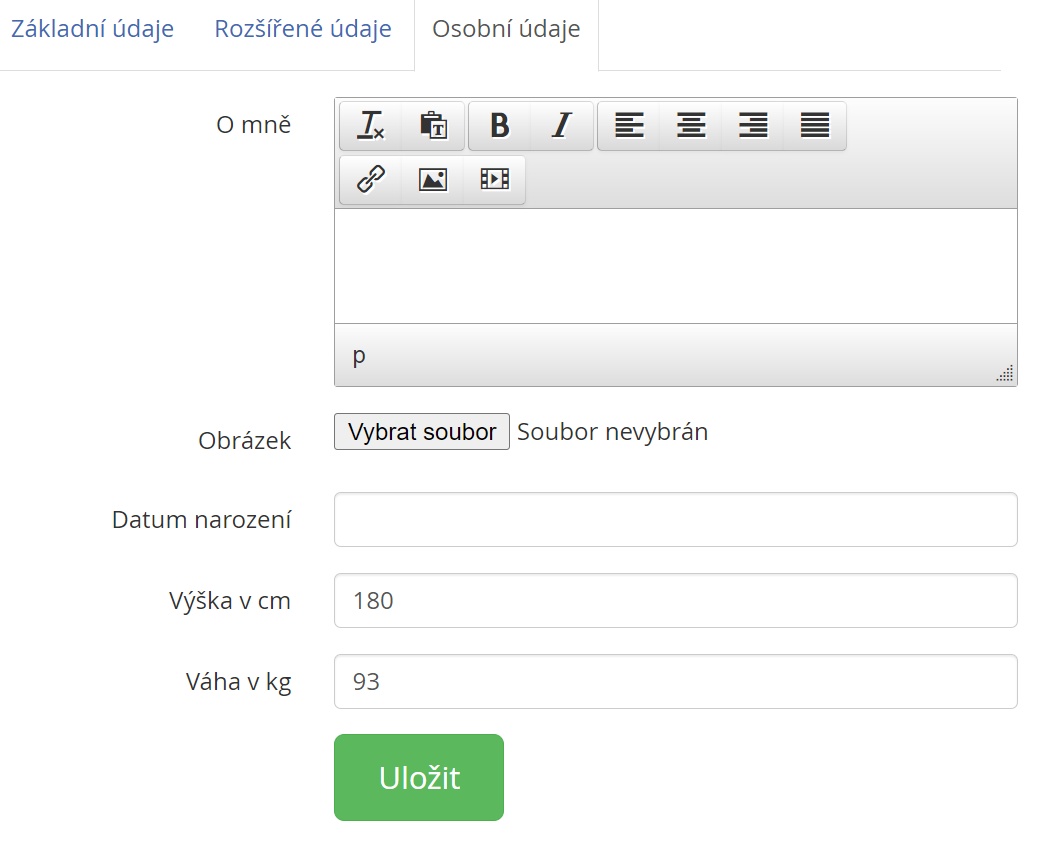This screenshot has height=841, width=1048.
Task: Align text left in editor
Action: coord(629,126)
